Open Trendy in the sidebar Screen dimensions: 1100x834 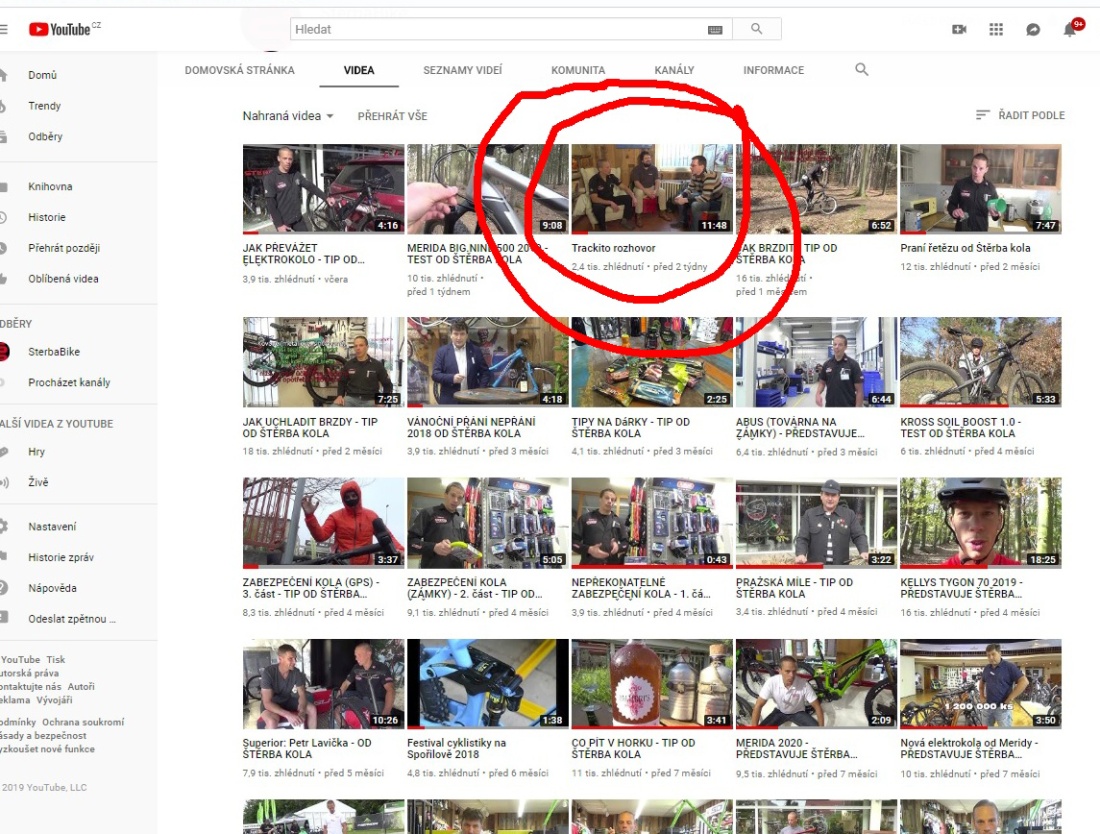coord(44,106)
